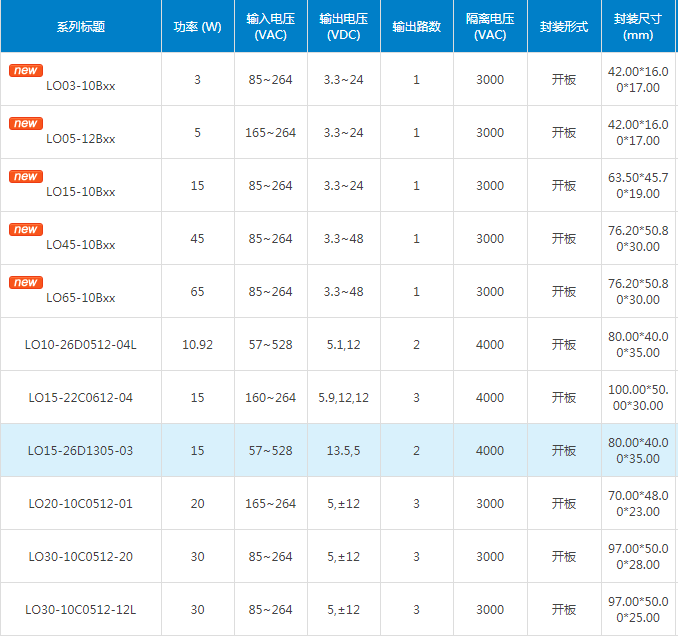Click the 隔离电压 (VAC) column header
The width and height of the screenshot is (678, 638).
(490, 27)
